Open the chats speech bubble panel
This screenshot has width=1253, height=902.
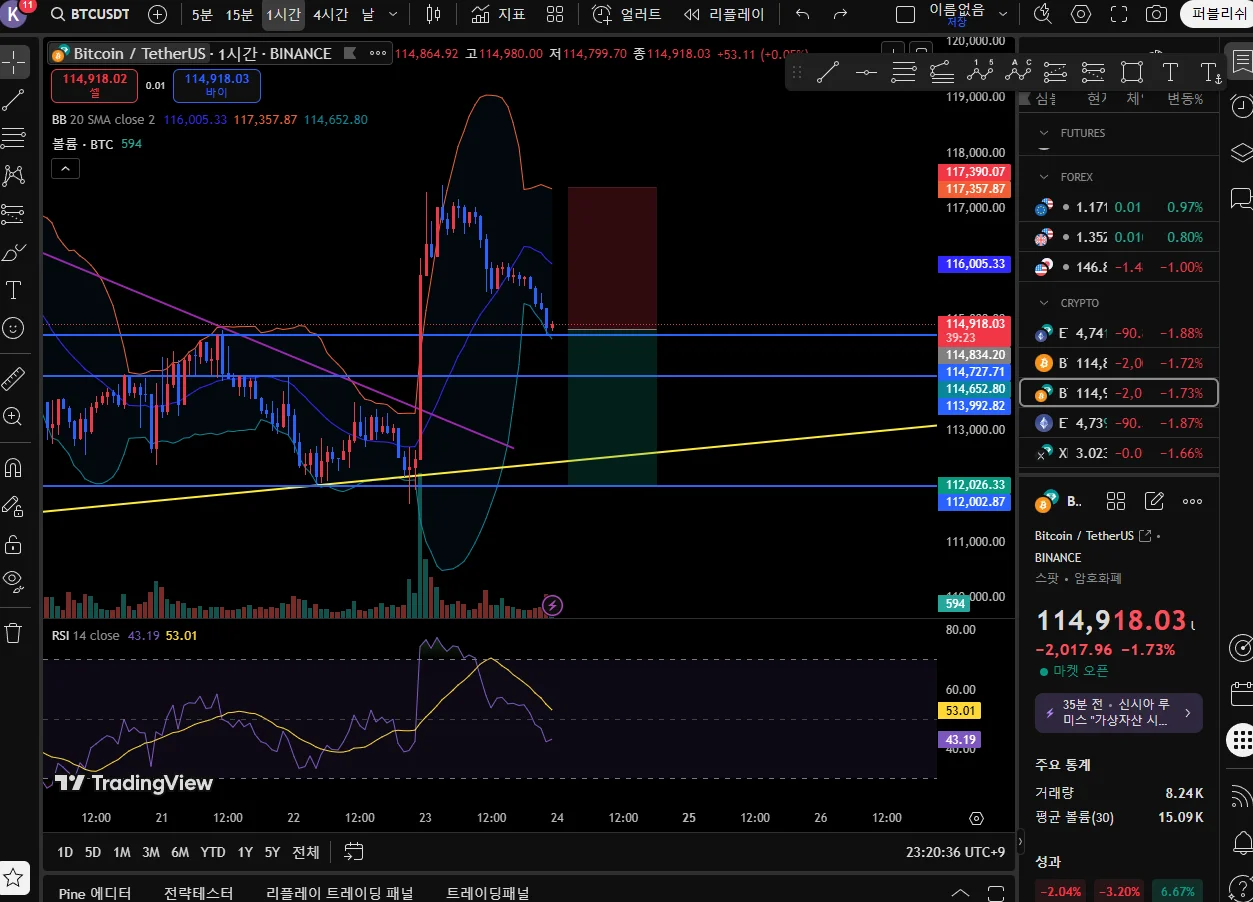[1240, 198]
